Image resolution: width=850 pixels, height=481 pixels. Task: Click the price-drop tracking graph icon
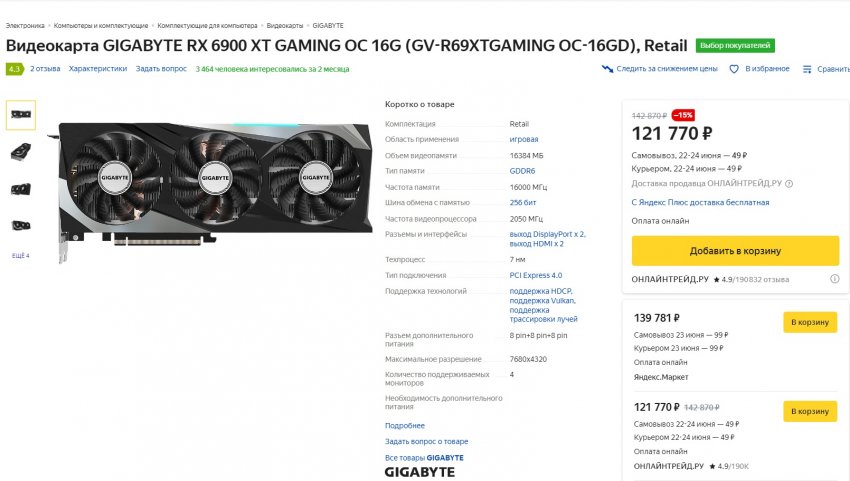pyautogui.click(x=607, y=69)
